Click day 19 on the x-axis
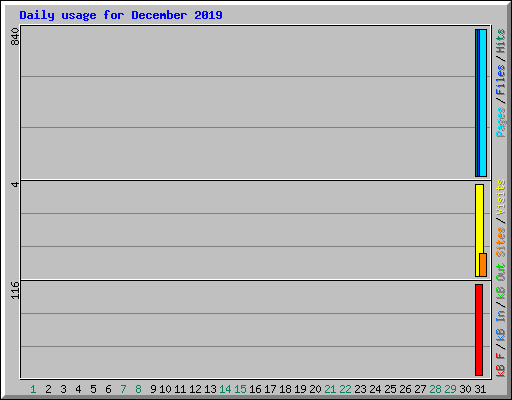The width and height of the screenshot is (512, 400). point(300,389)
